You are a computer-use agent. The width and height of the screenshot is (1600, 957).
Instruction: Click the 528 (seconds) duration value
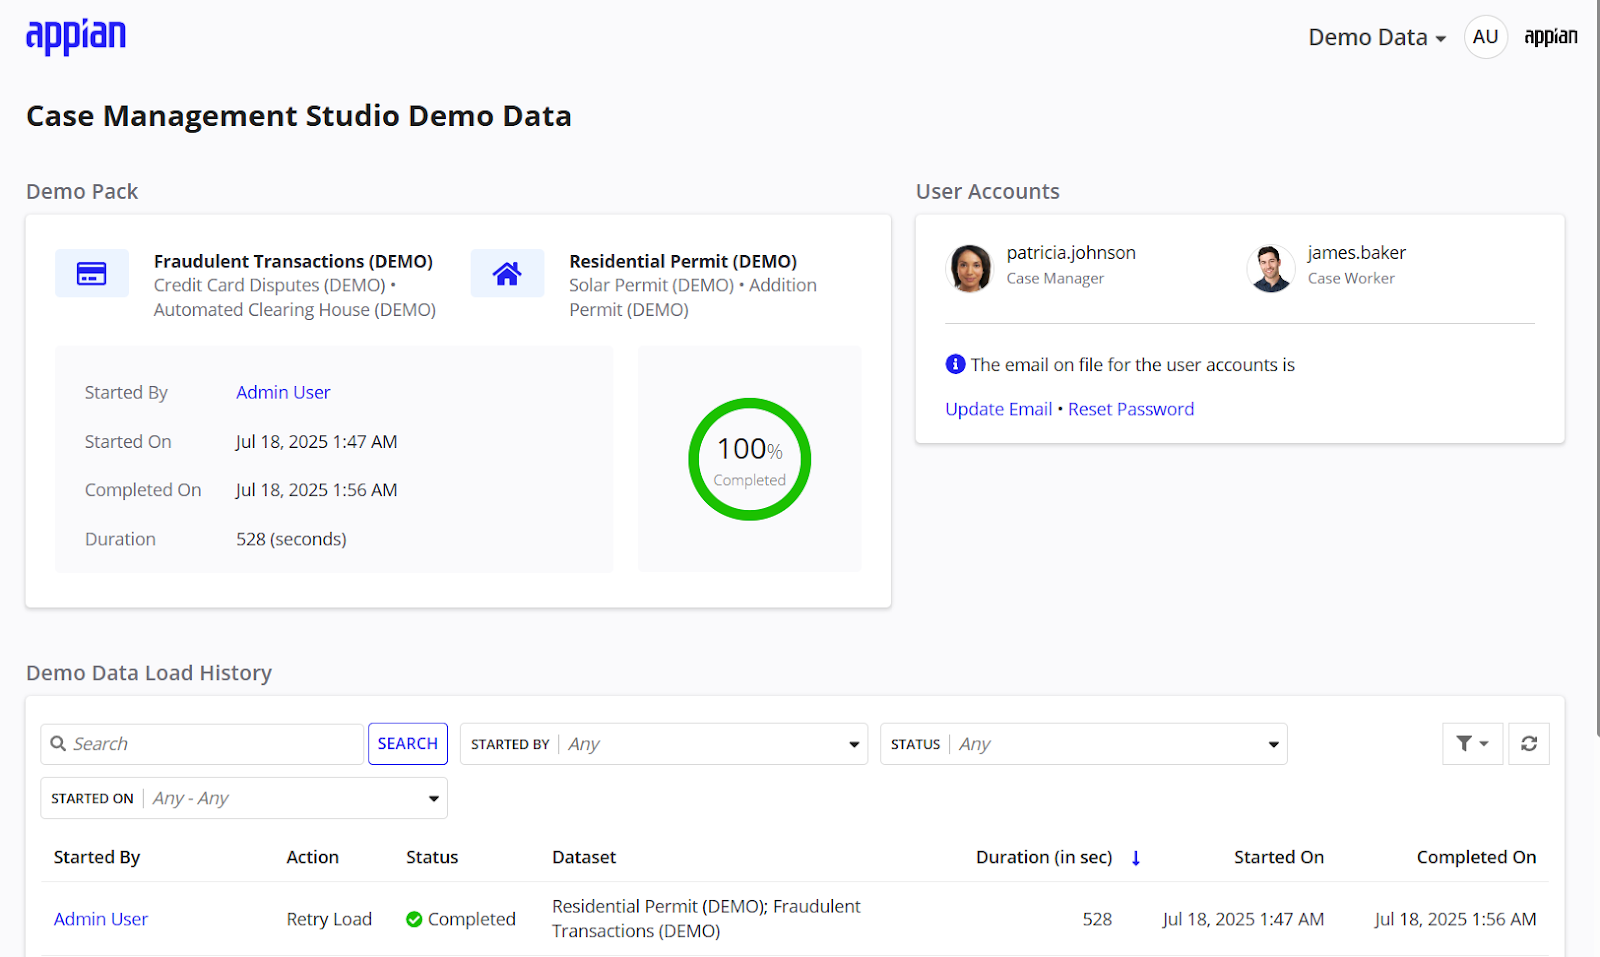(291, 539)
